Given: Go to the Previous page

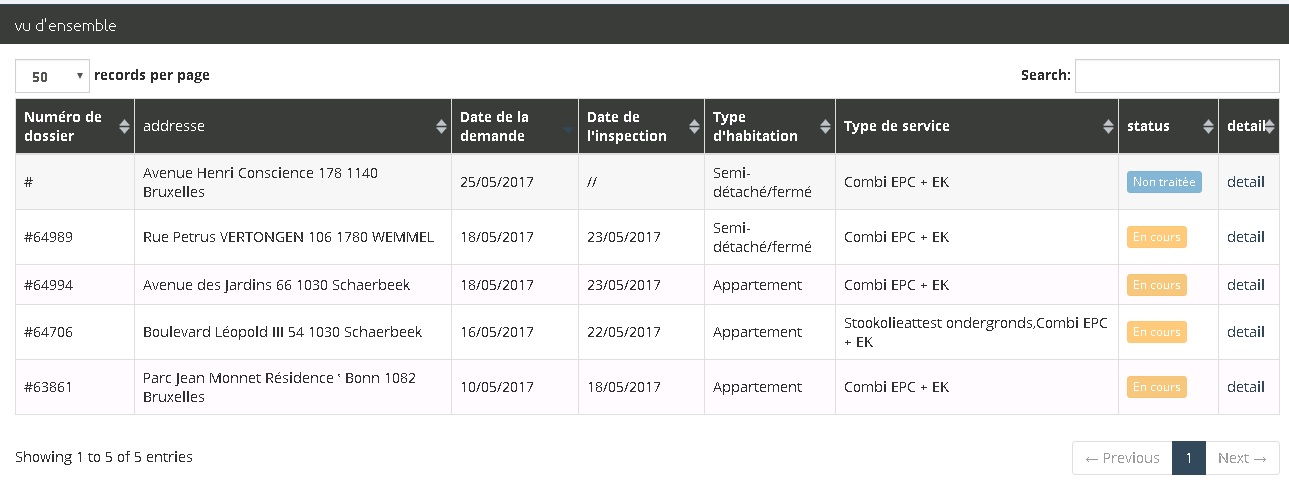Looking at the screenshot, I should tap(1122, 458).
